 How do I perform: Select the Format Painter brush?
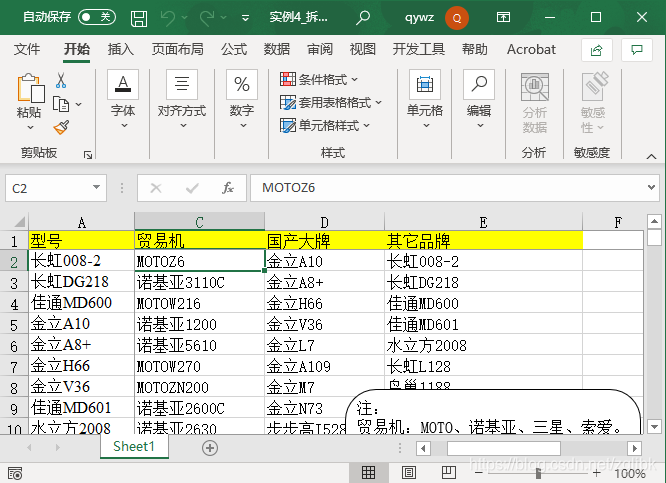61,127
